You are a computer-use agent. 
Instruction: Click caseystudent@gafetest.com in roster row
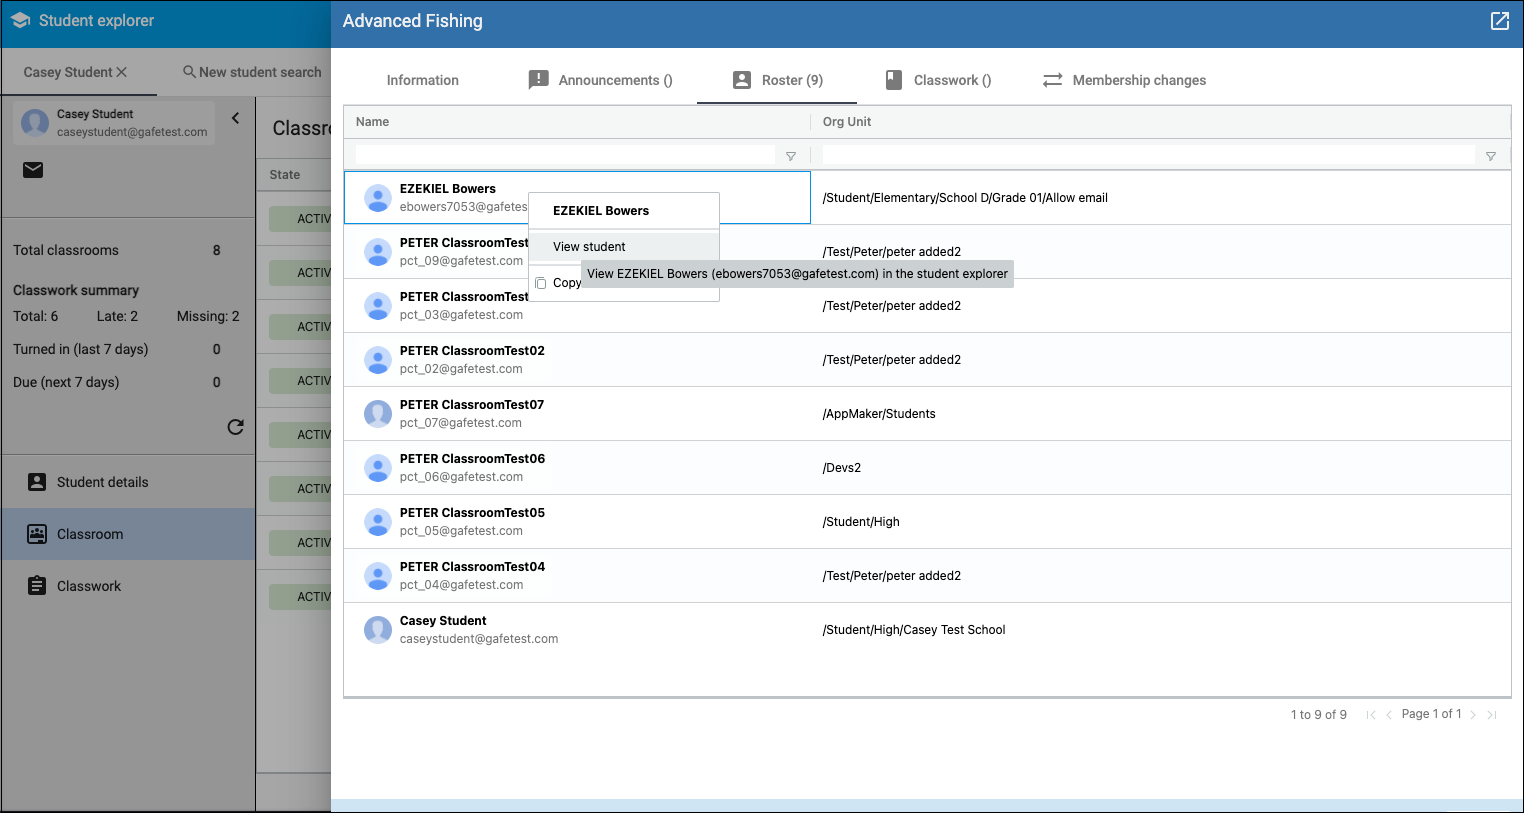pos(479,639)
